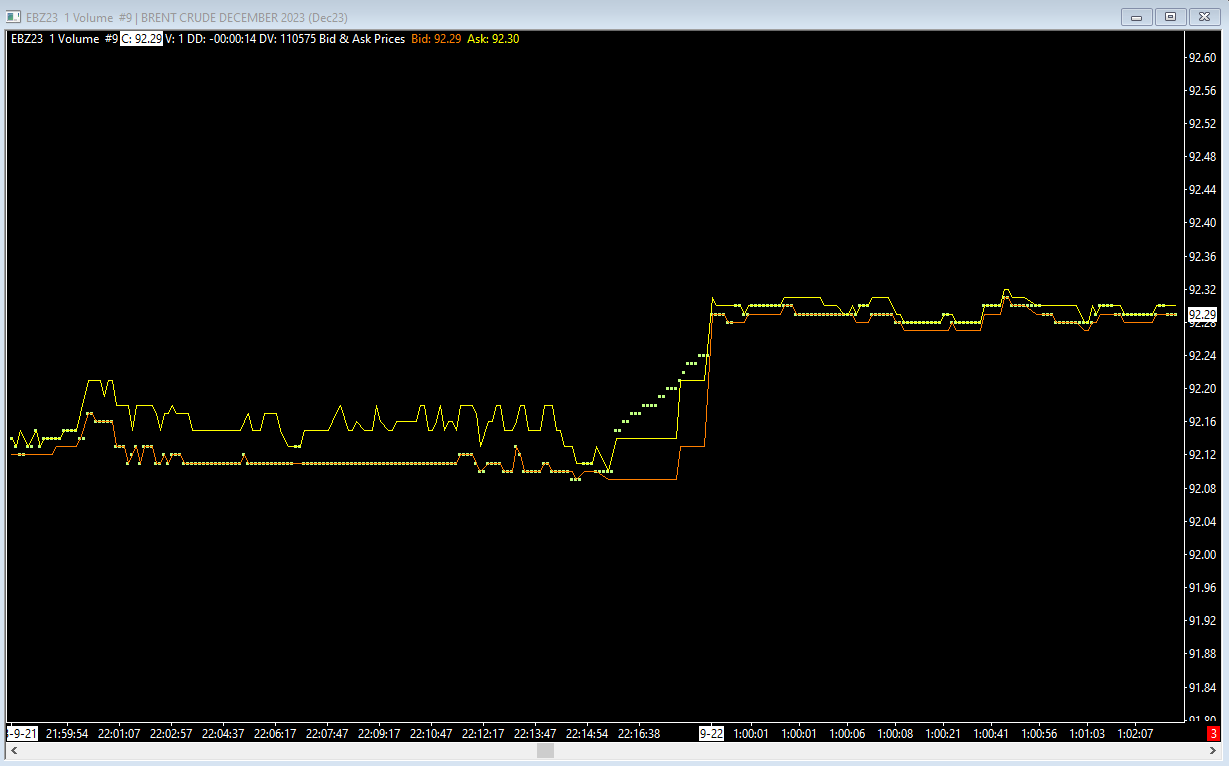Viewport: 1229px width, 766px height.
Task: Click the 92.52 price scale label
Action: click(1201, 124)
